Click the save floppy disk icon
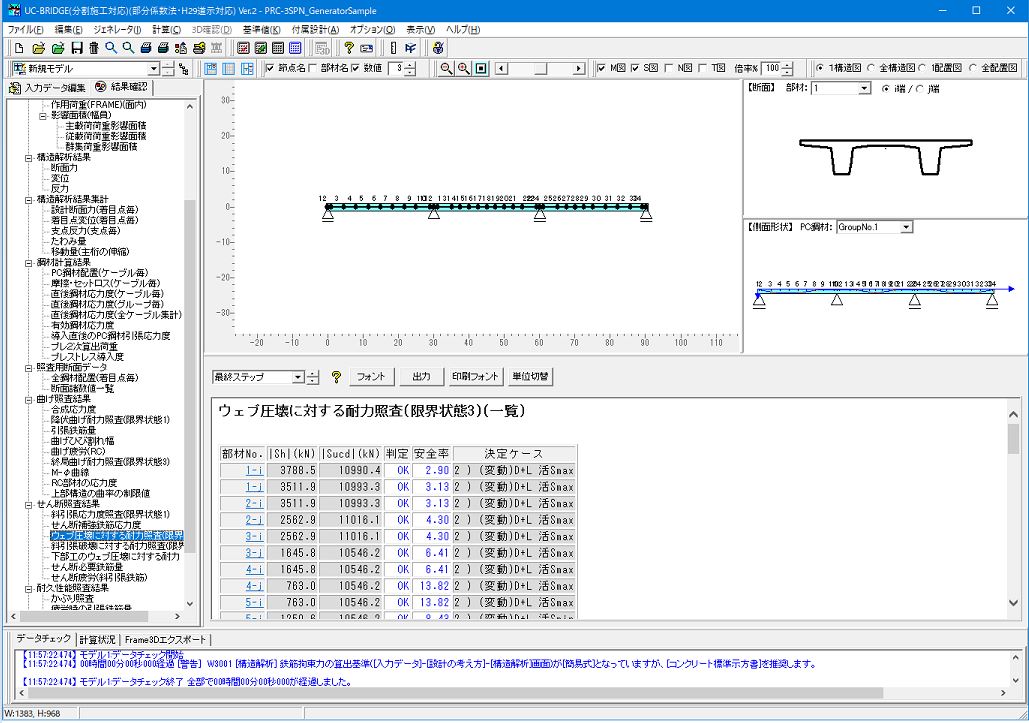This screenshot has height=723, width=1029. coord(76,48)
